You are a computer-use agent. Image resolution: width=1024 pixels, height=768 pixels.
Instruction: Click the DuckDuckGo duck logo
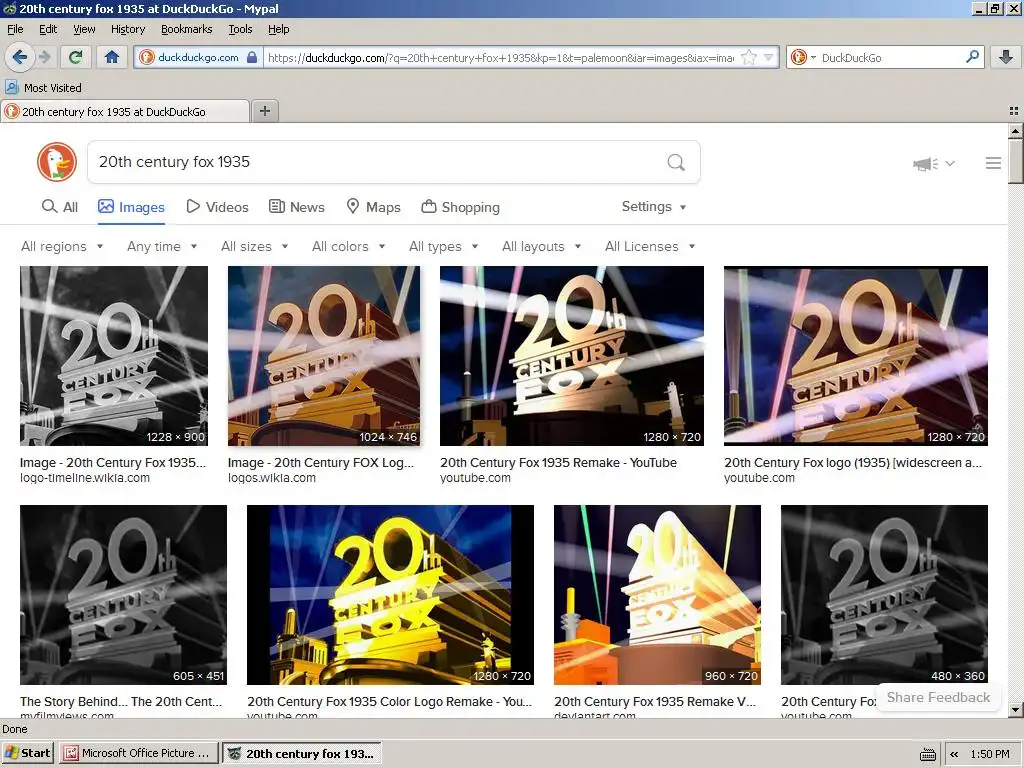pyautogui.click(x=57, y=162)
